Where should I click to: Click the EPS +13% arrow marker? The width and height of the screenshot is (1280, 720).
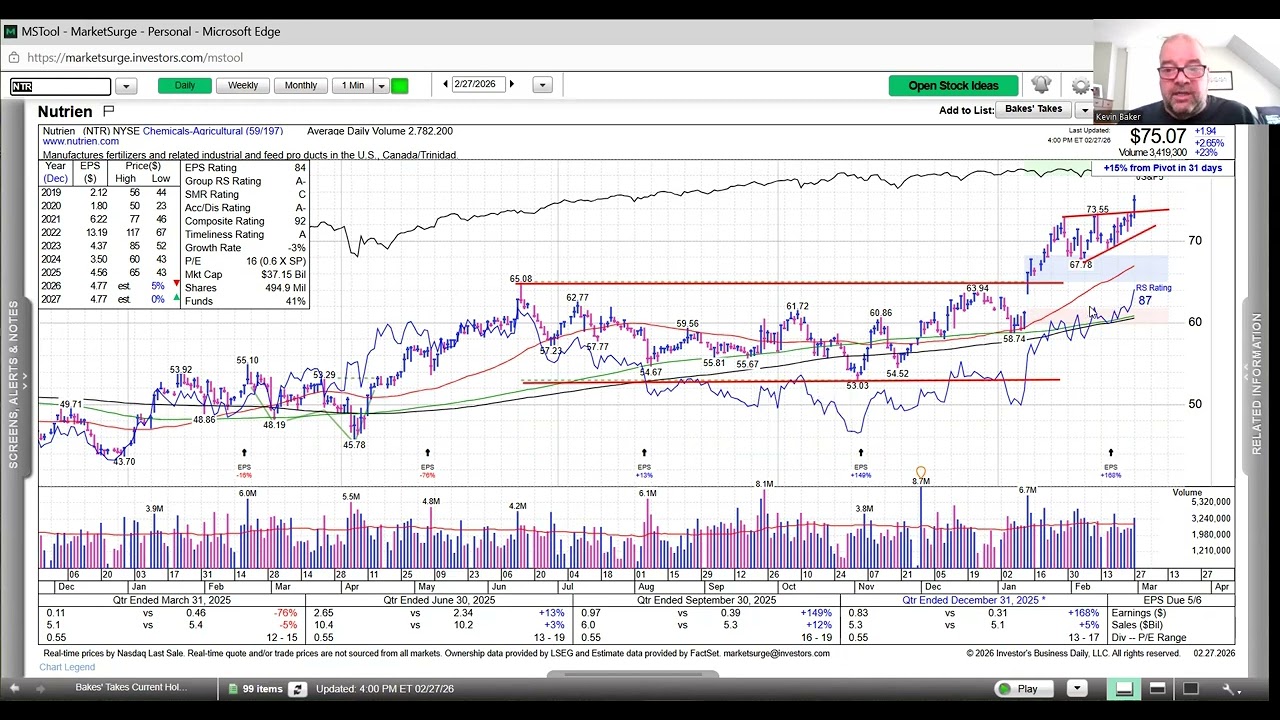coord(644,453)
